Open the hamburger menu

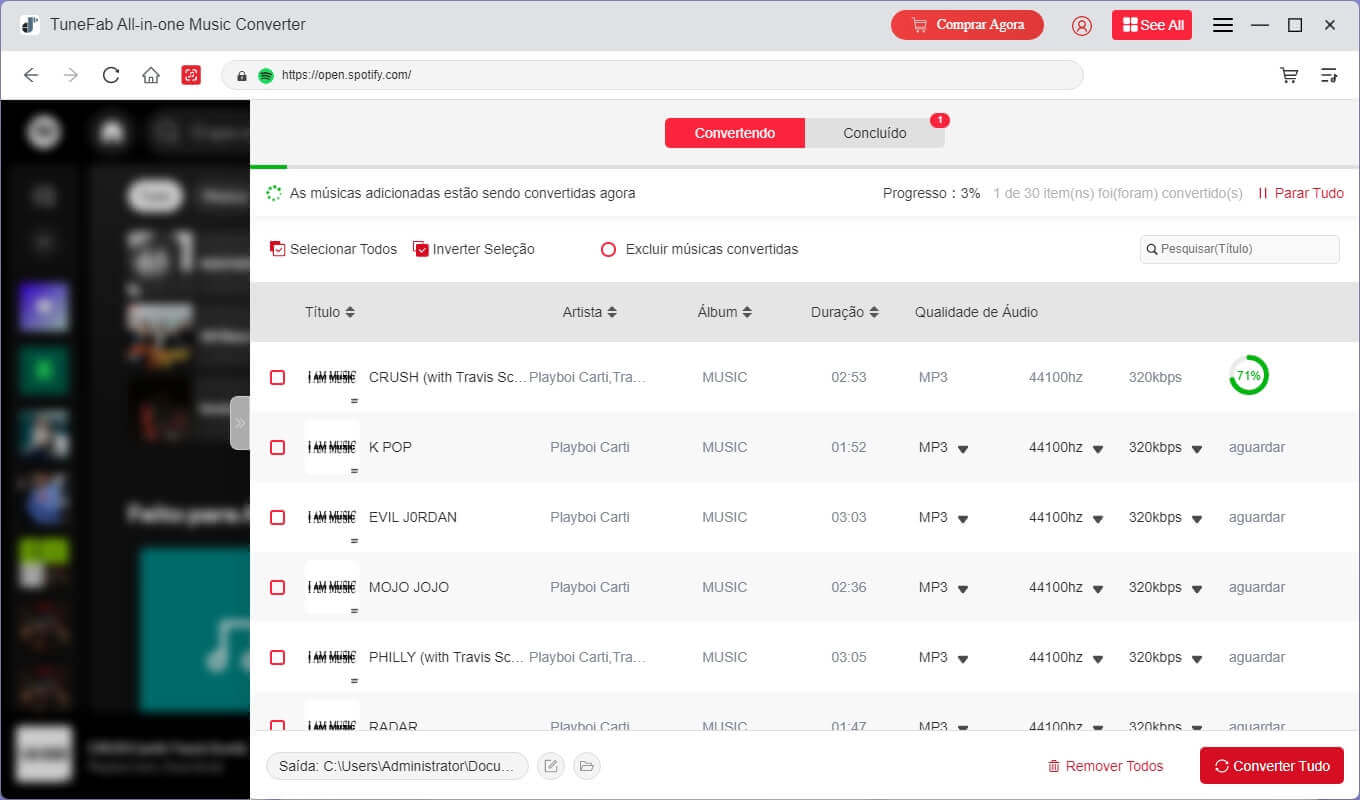point(1223,25)
